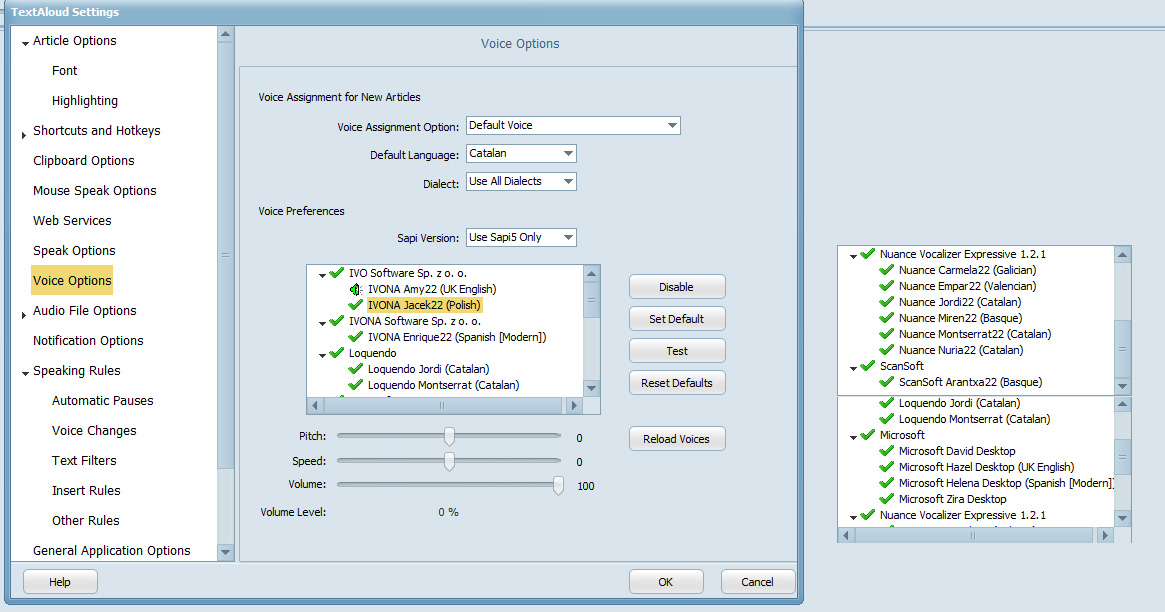The height and width of the screenshot is (612, 1165).
Task: Click checkmark icon for ScanSoft Arantxa22 (Basque)
Action: [886, 382]
